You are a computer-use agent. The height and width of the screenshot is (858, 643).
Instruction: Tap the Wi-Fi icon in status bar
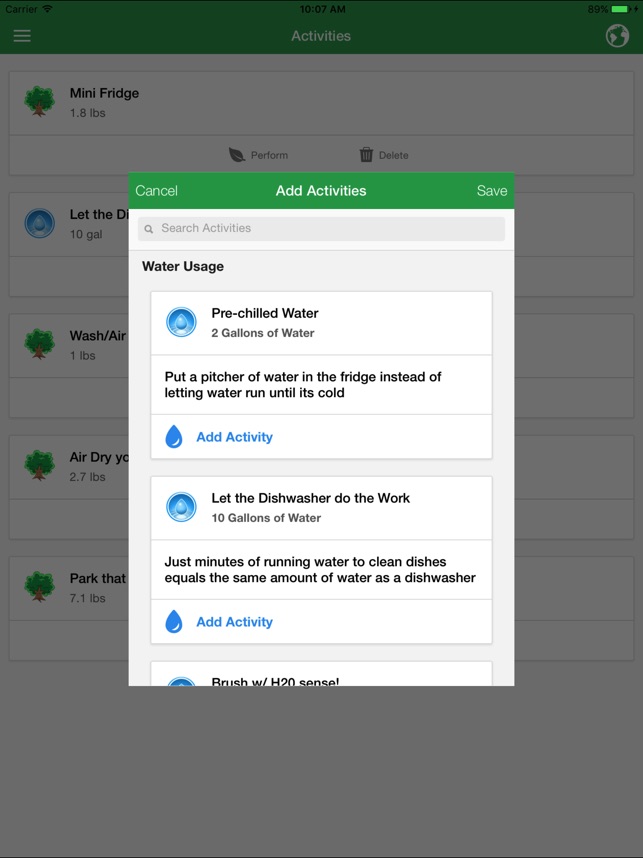tap(47, 9)
